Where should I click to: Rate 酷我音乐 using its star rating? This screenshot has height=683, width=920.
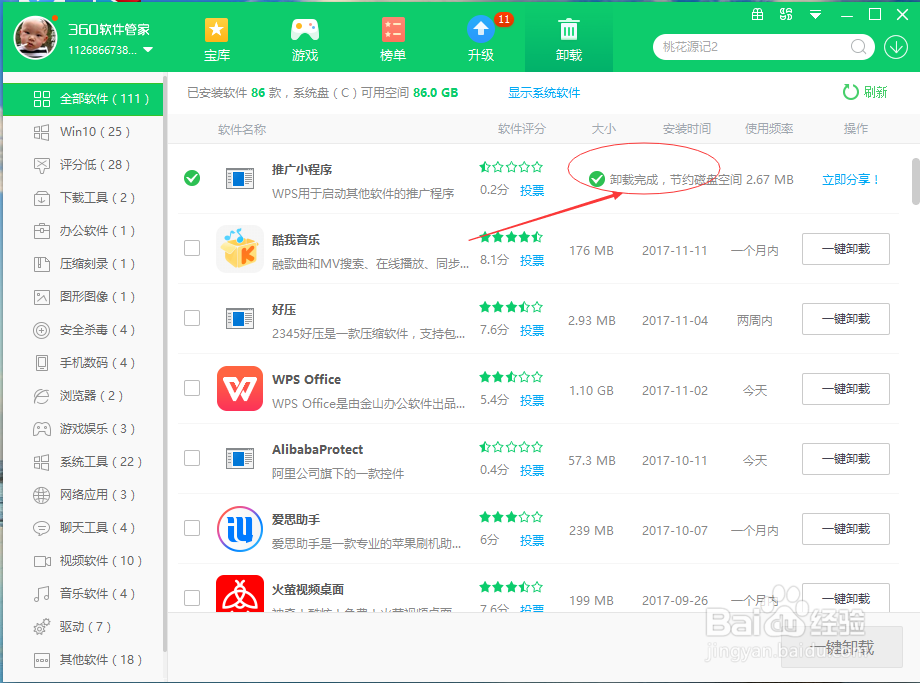[511, 237]
